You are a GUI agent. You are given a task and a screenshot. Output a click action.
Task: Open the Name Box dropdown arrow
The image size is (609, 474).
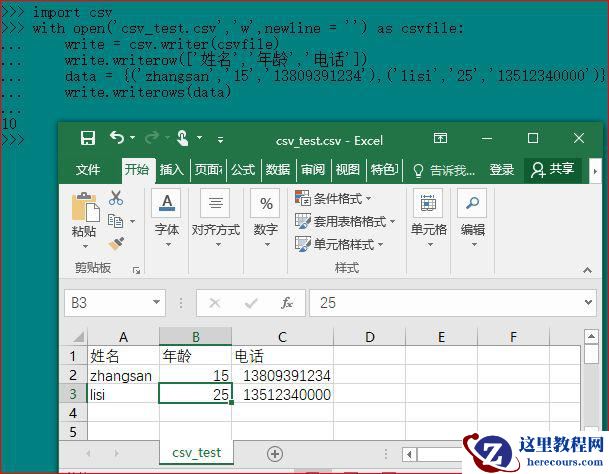pyautogui.click(x=157, y=302)
